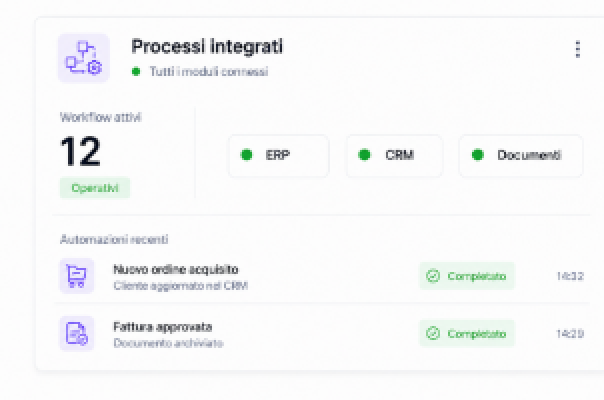The width and height of the screenshot is (604, 400).
Task: Select the ERP module chip
Action: pyautogui.click(x=279, y=156)
